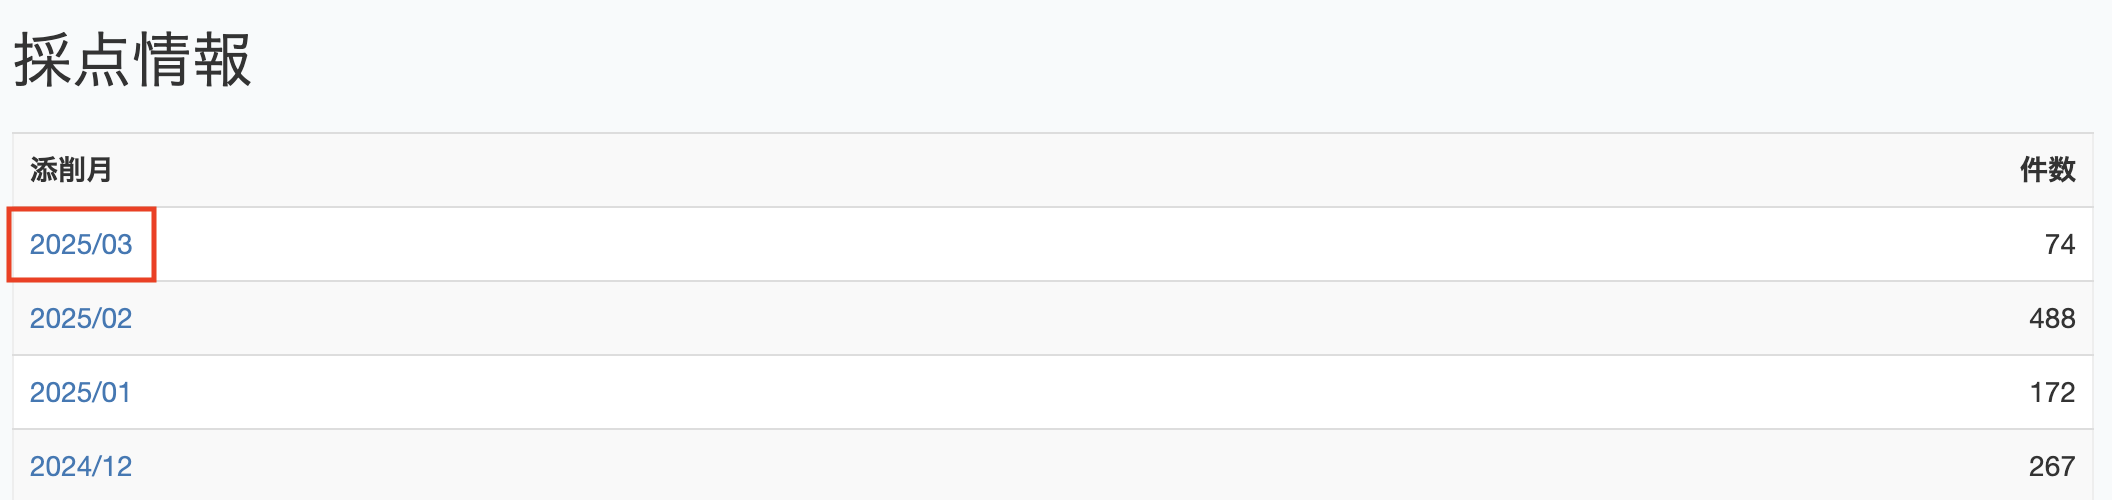Click the count value 488

click(x=2051, y=318)
